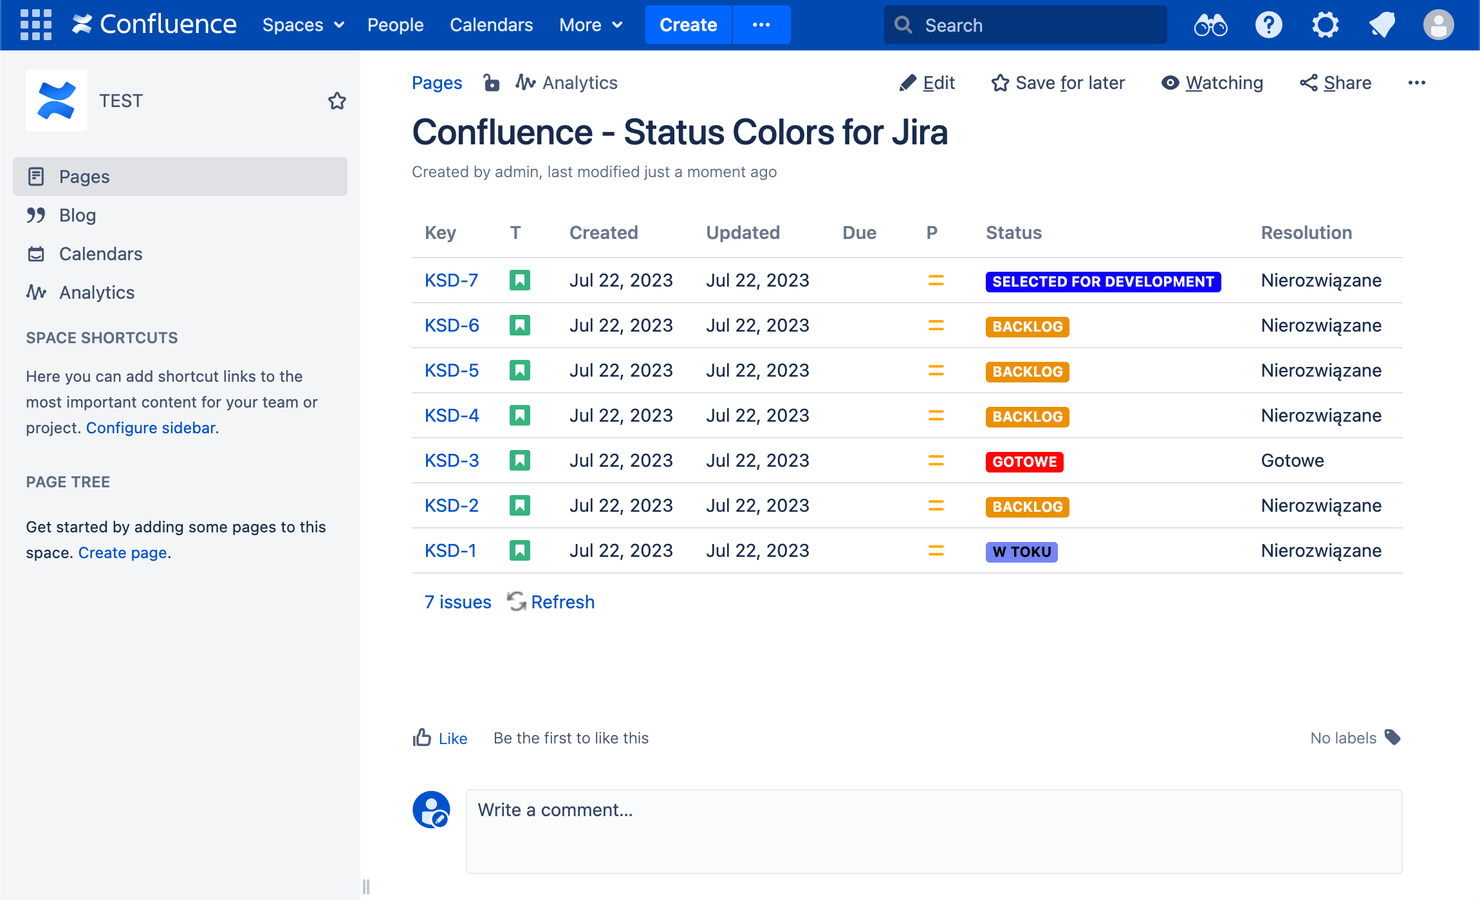
Task: Open issue KSD-2
Action: tap(451, 505)
